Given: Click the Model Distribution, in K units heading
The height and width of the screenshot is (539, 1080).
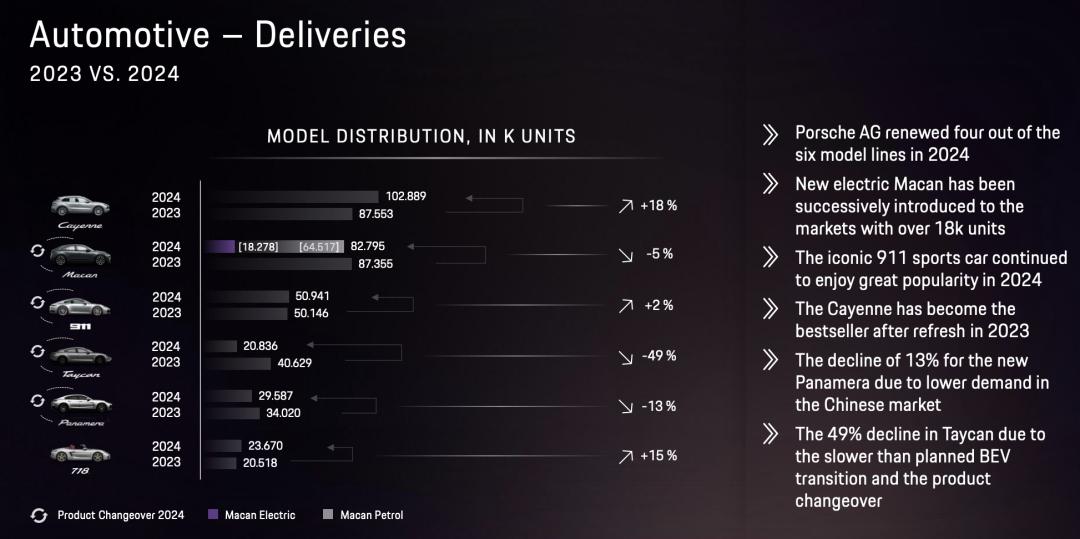Looking at the screenshot, I should [x=422, y=136].
